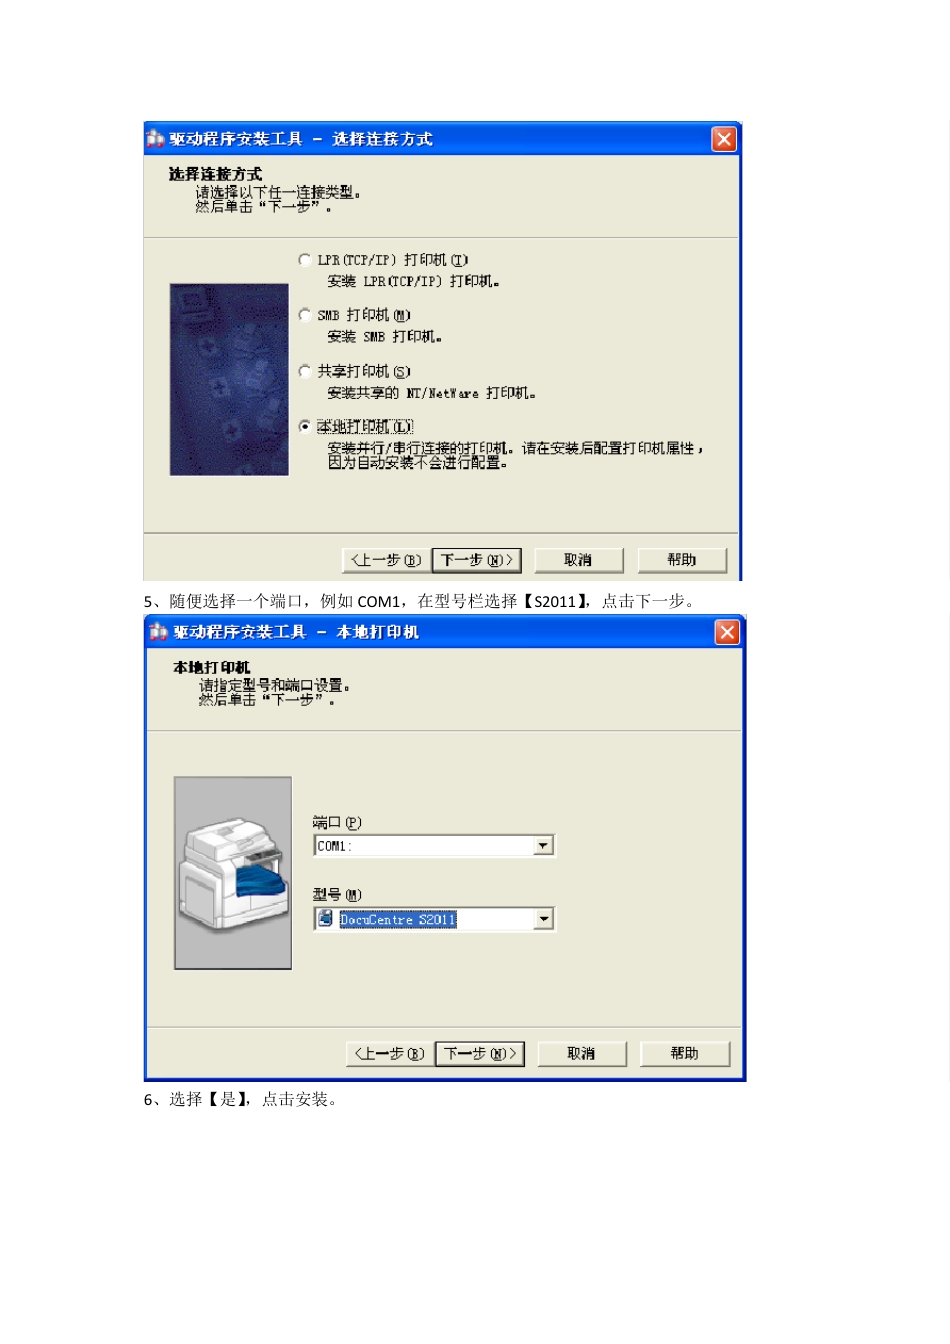The image size is (950, 1344).
Task: Click 取消 in the connection type dialog
Action: pyautogui.click(x=579, y=560)
